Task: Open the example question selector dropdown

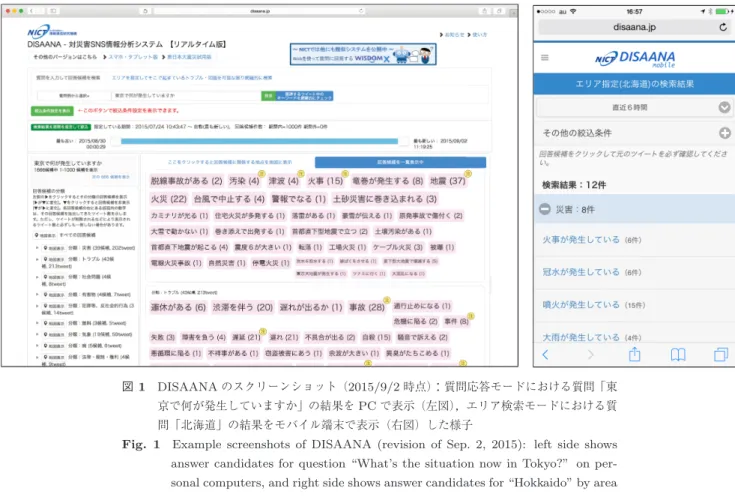Action: [x=74, y=96]
